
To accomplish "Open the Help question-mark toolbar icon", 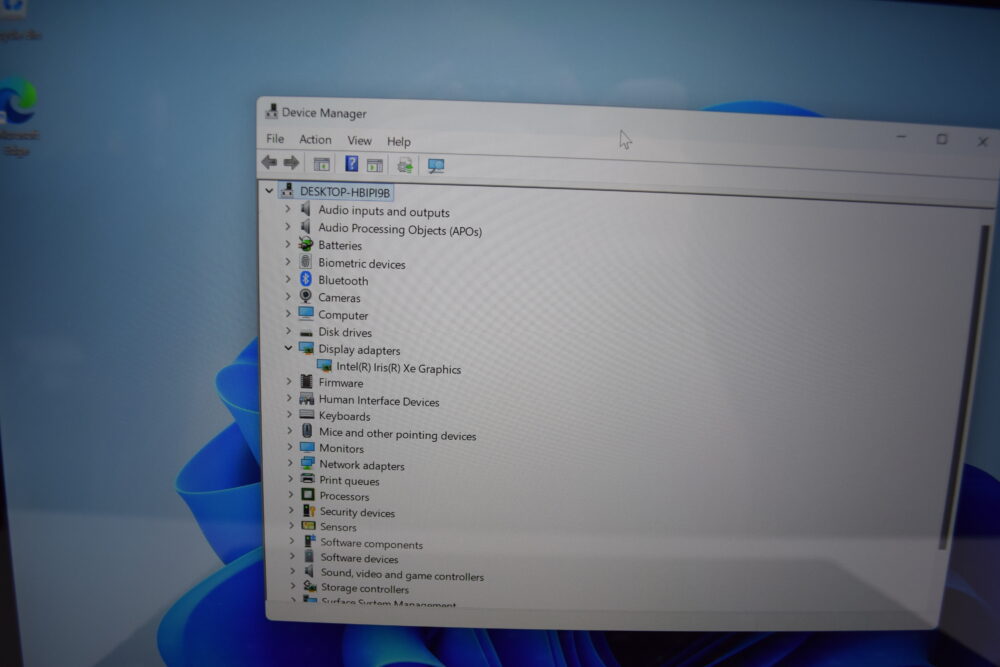I will 351,164.
